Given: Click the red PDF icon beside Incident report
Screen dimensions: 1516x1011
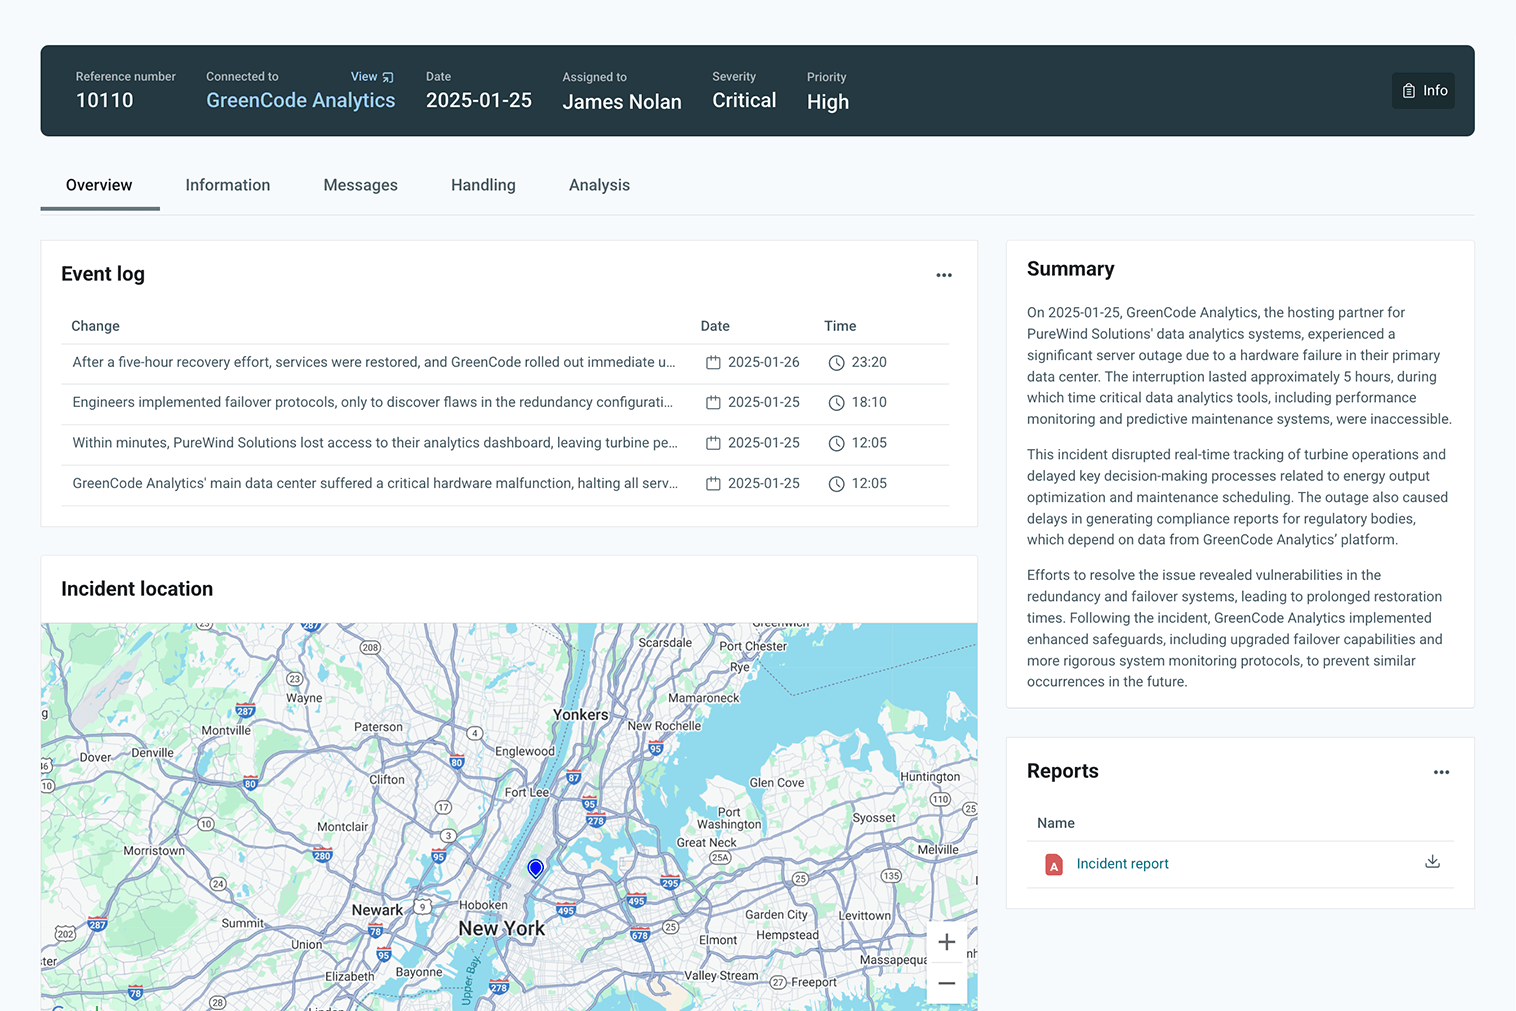Looking at the screenshot, I should click(x=1053, y=865).
